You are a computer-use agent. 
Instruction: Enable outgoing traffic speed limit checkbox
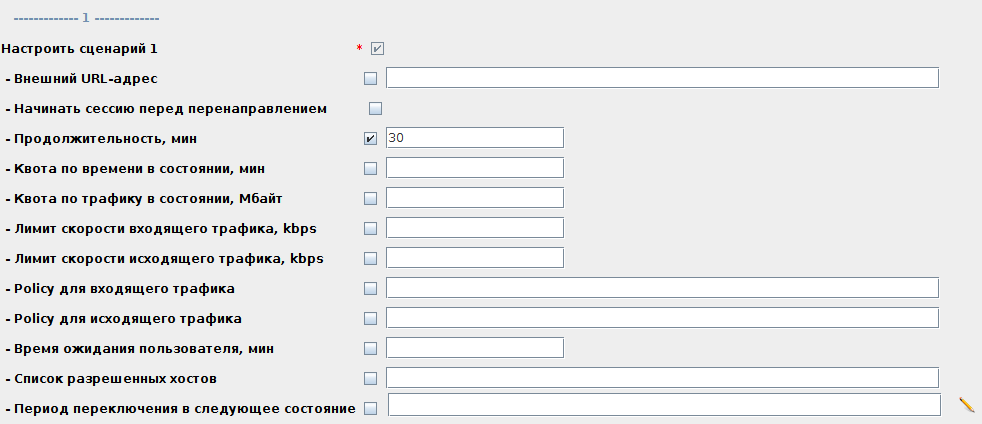[371, 258]
